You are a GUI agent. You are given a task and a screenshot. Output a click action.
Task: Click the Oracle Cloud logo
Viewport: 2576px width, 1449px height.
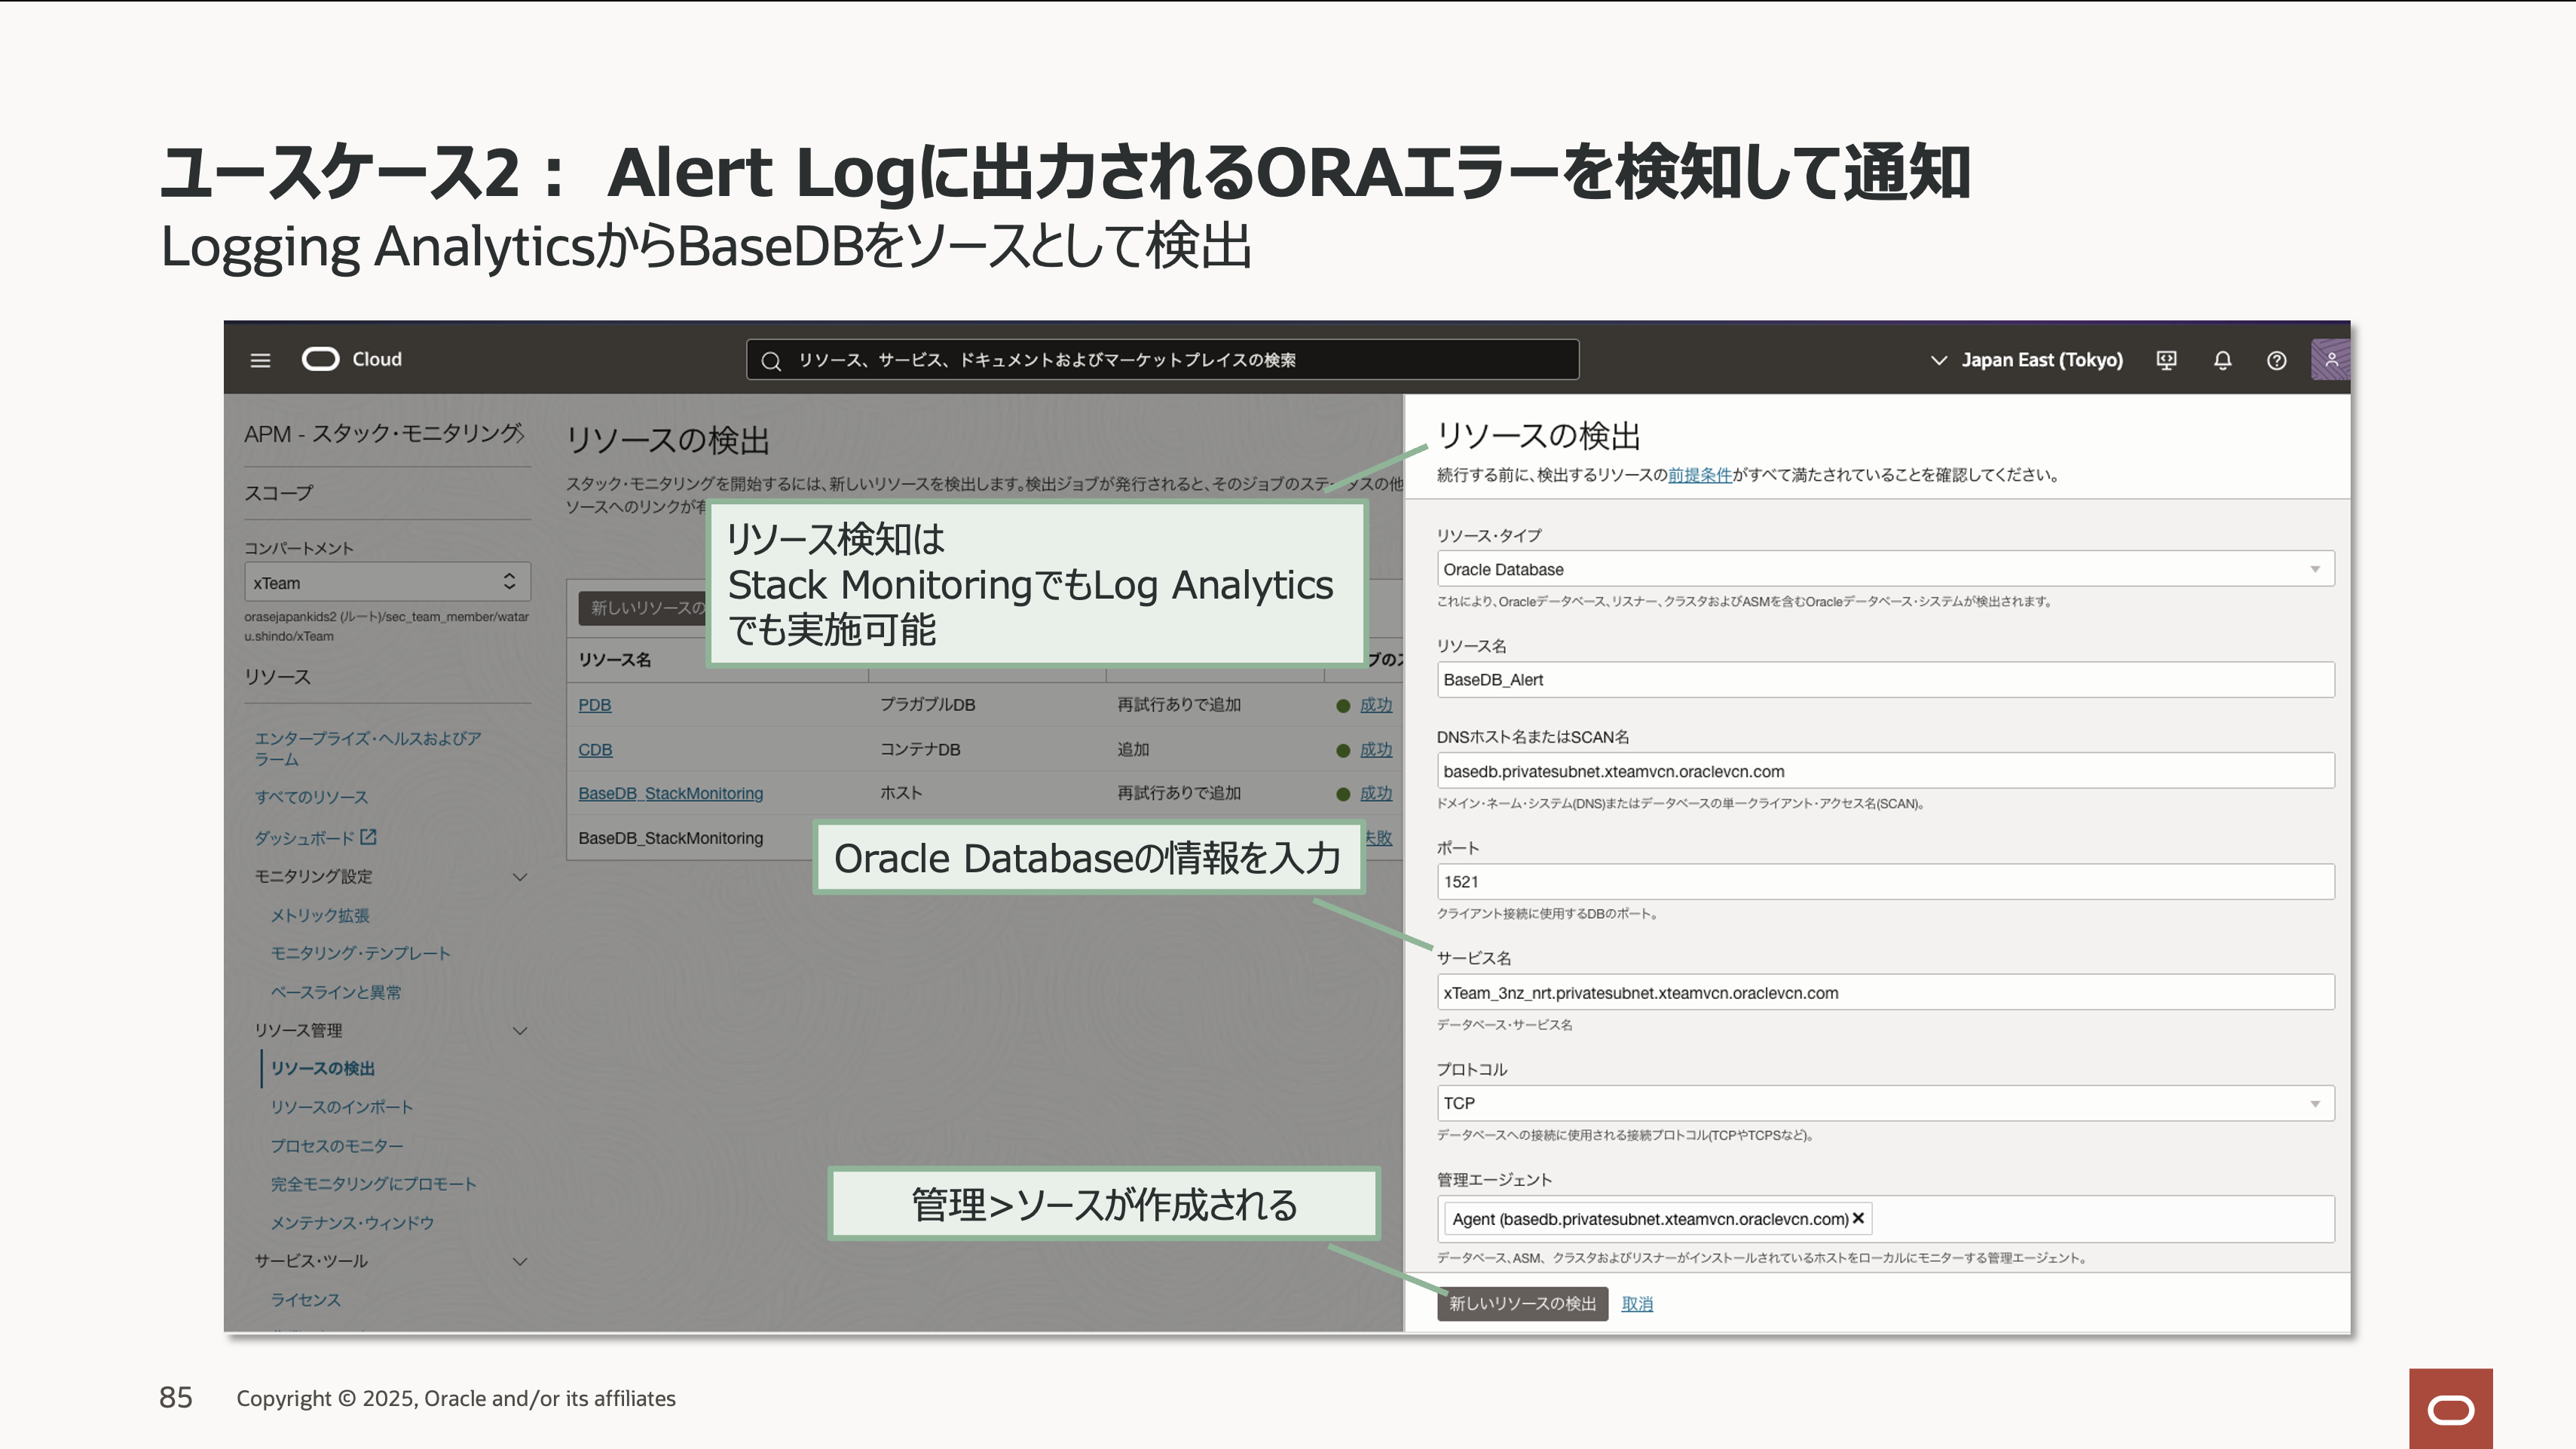click(321, 359)
